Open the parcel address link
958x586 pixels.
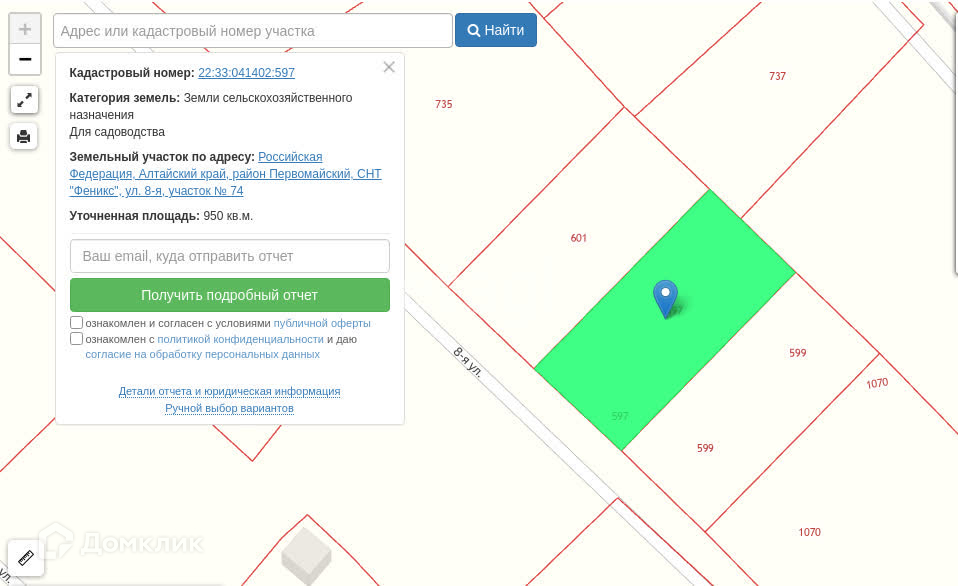[x=225, y=174]
